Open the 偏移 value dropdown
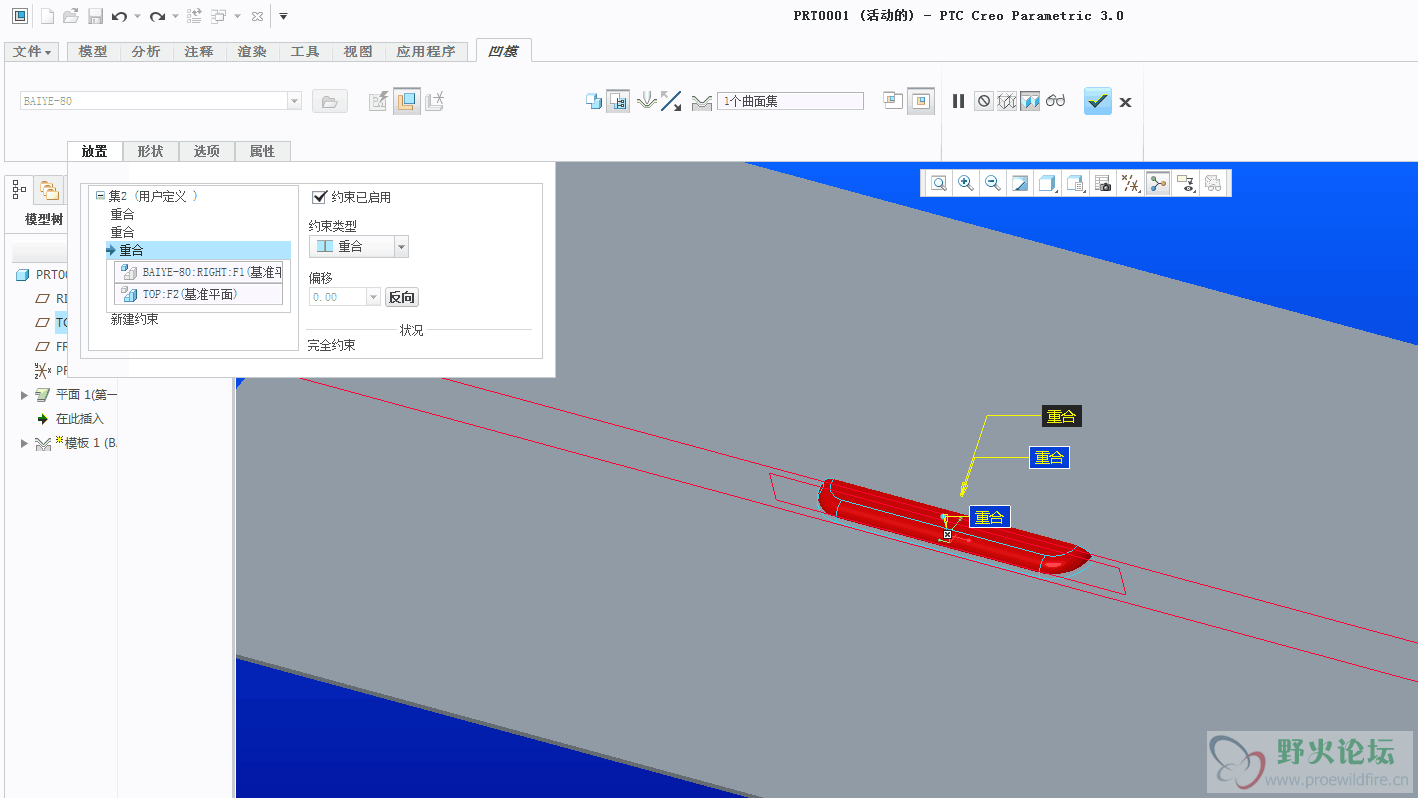 pos(374,297)
